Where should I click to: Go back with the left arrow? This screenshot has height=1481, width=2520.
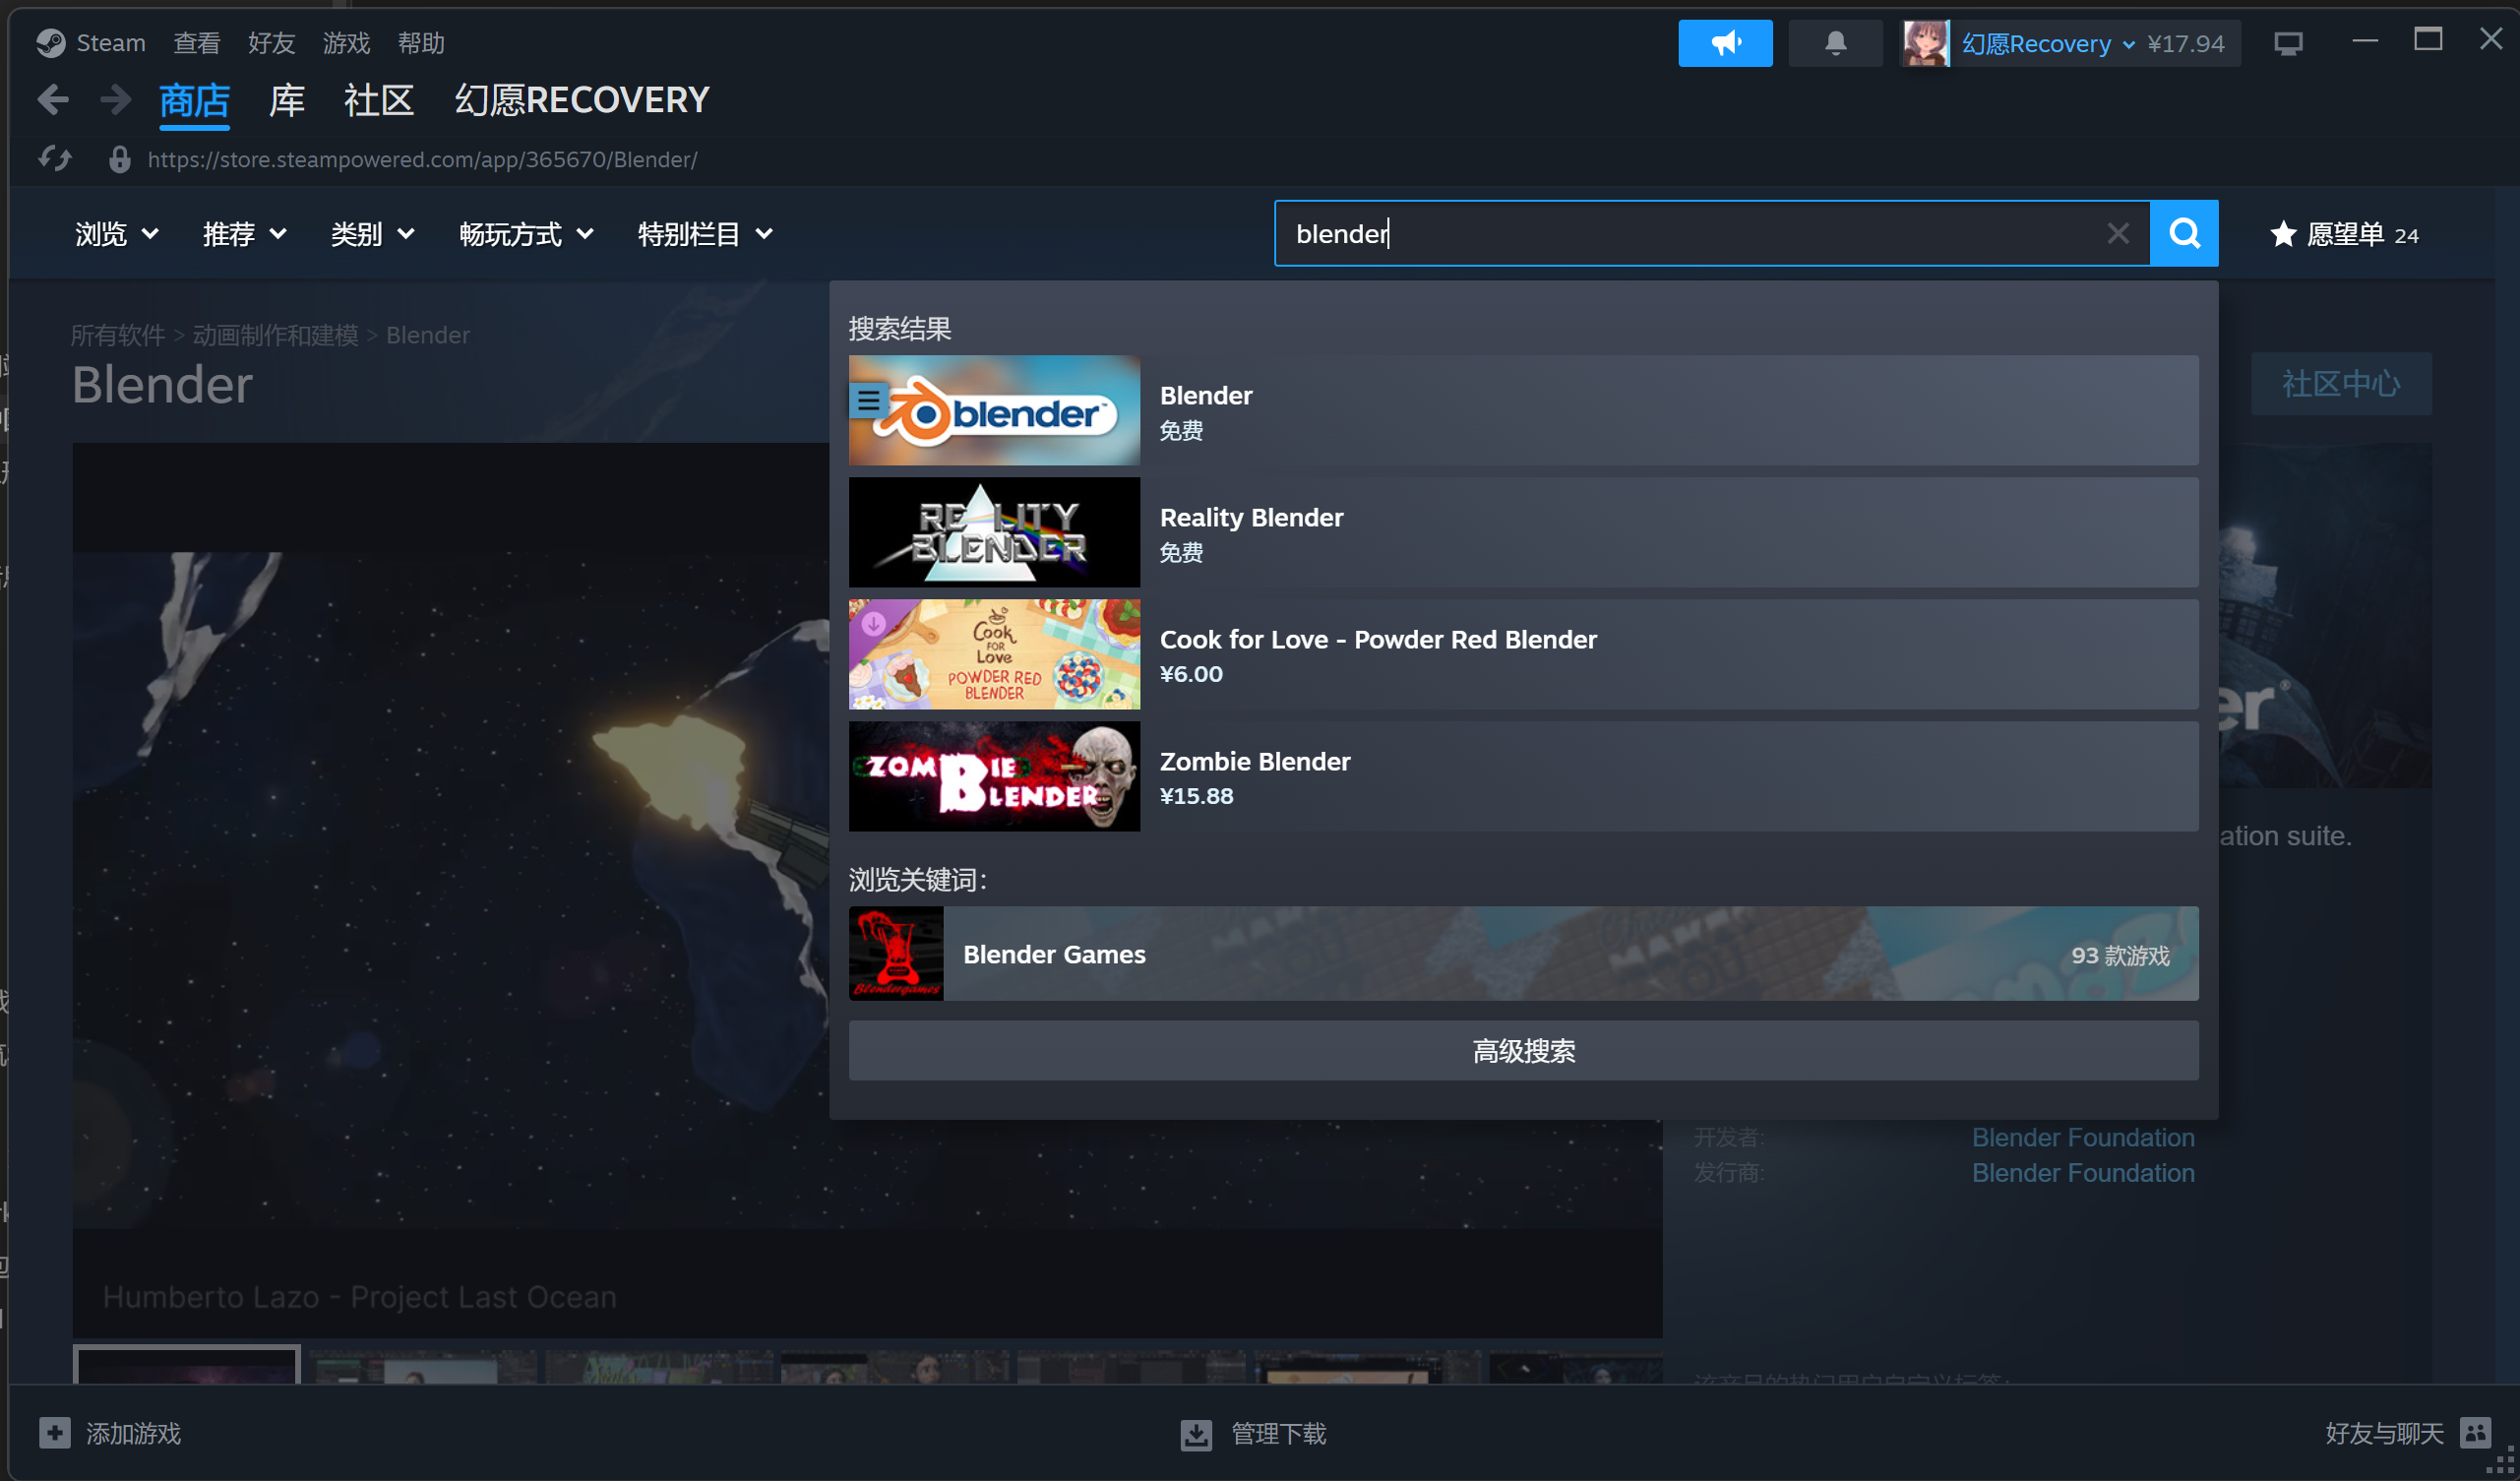point(53,100)
